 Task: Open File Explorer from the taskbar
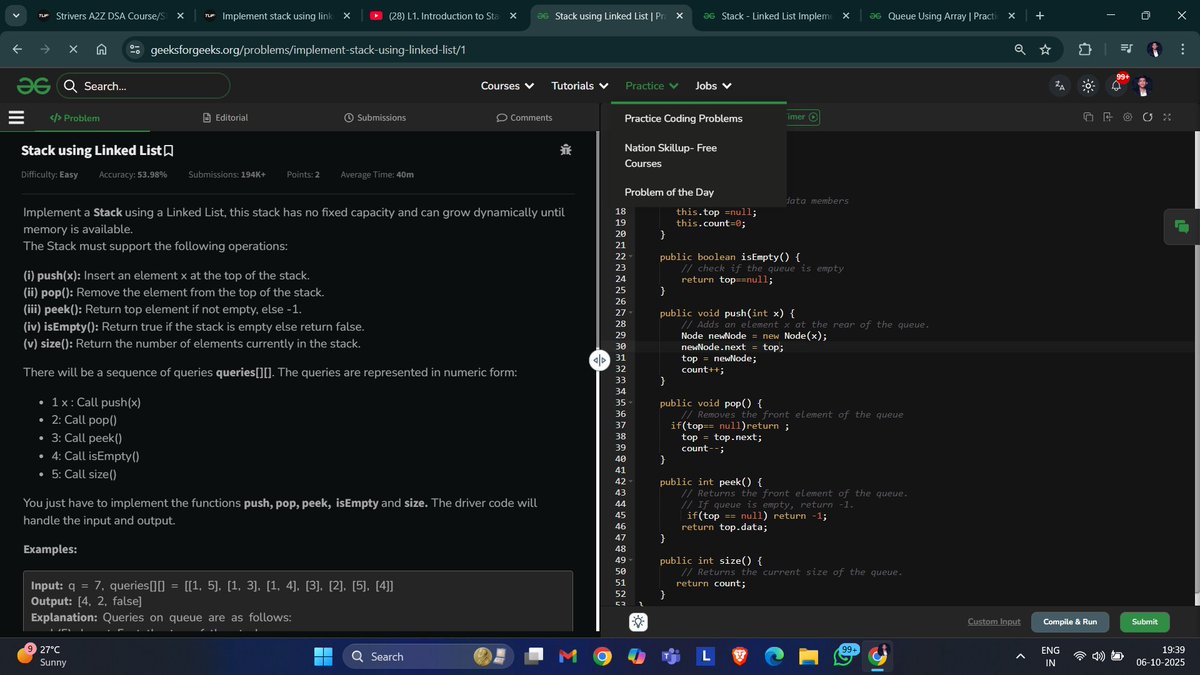click(x=808, y=656)
